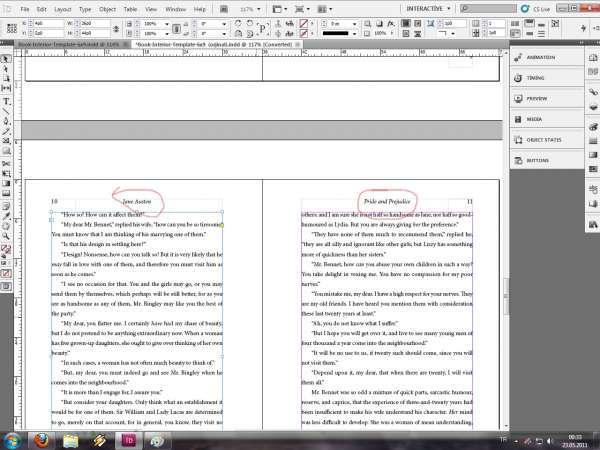
Task: Select the Zoom tool in toolbox
Action: [6, 236]
